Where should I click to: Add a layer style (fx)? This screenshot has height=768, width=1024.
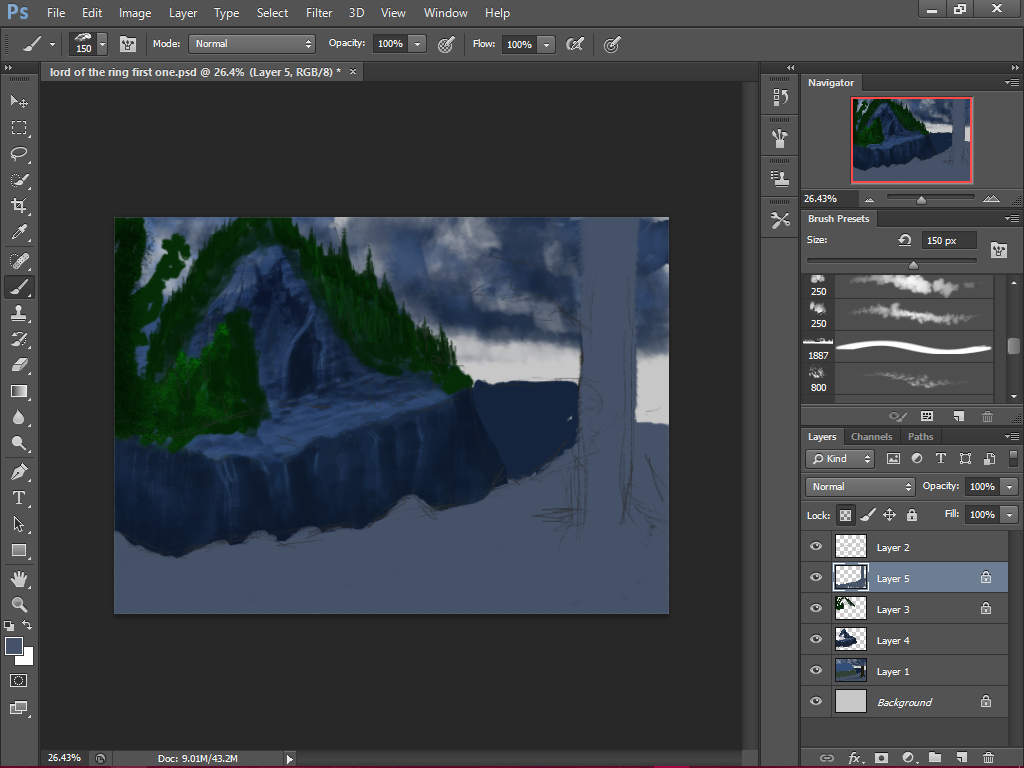[854, 758]
